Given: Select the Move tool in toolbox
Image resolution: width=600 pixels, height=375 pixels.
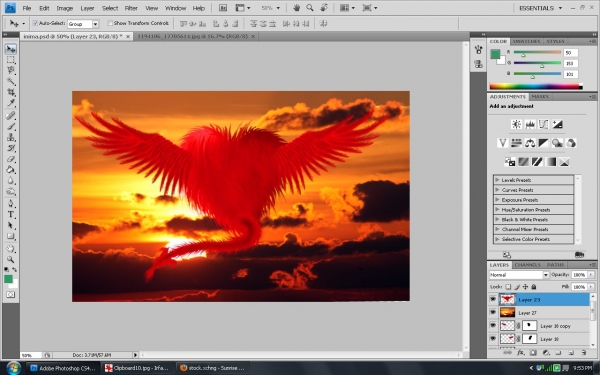Looking at the screenshot, I should click(11, 49).
